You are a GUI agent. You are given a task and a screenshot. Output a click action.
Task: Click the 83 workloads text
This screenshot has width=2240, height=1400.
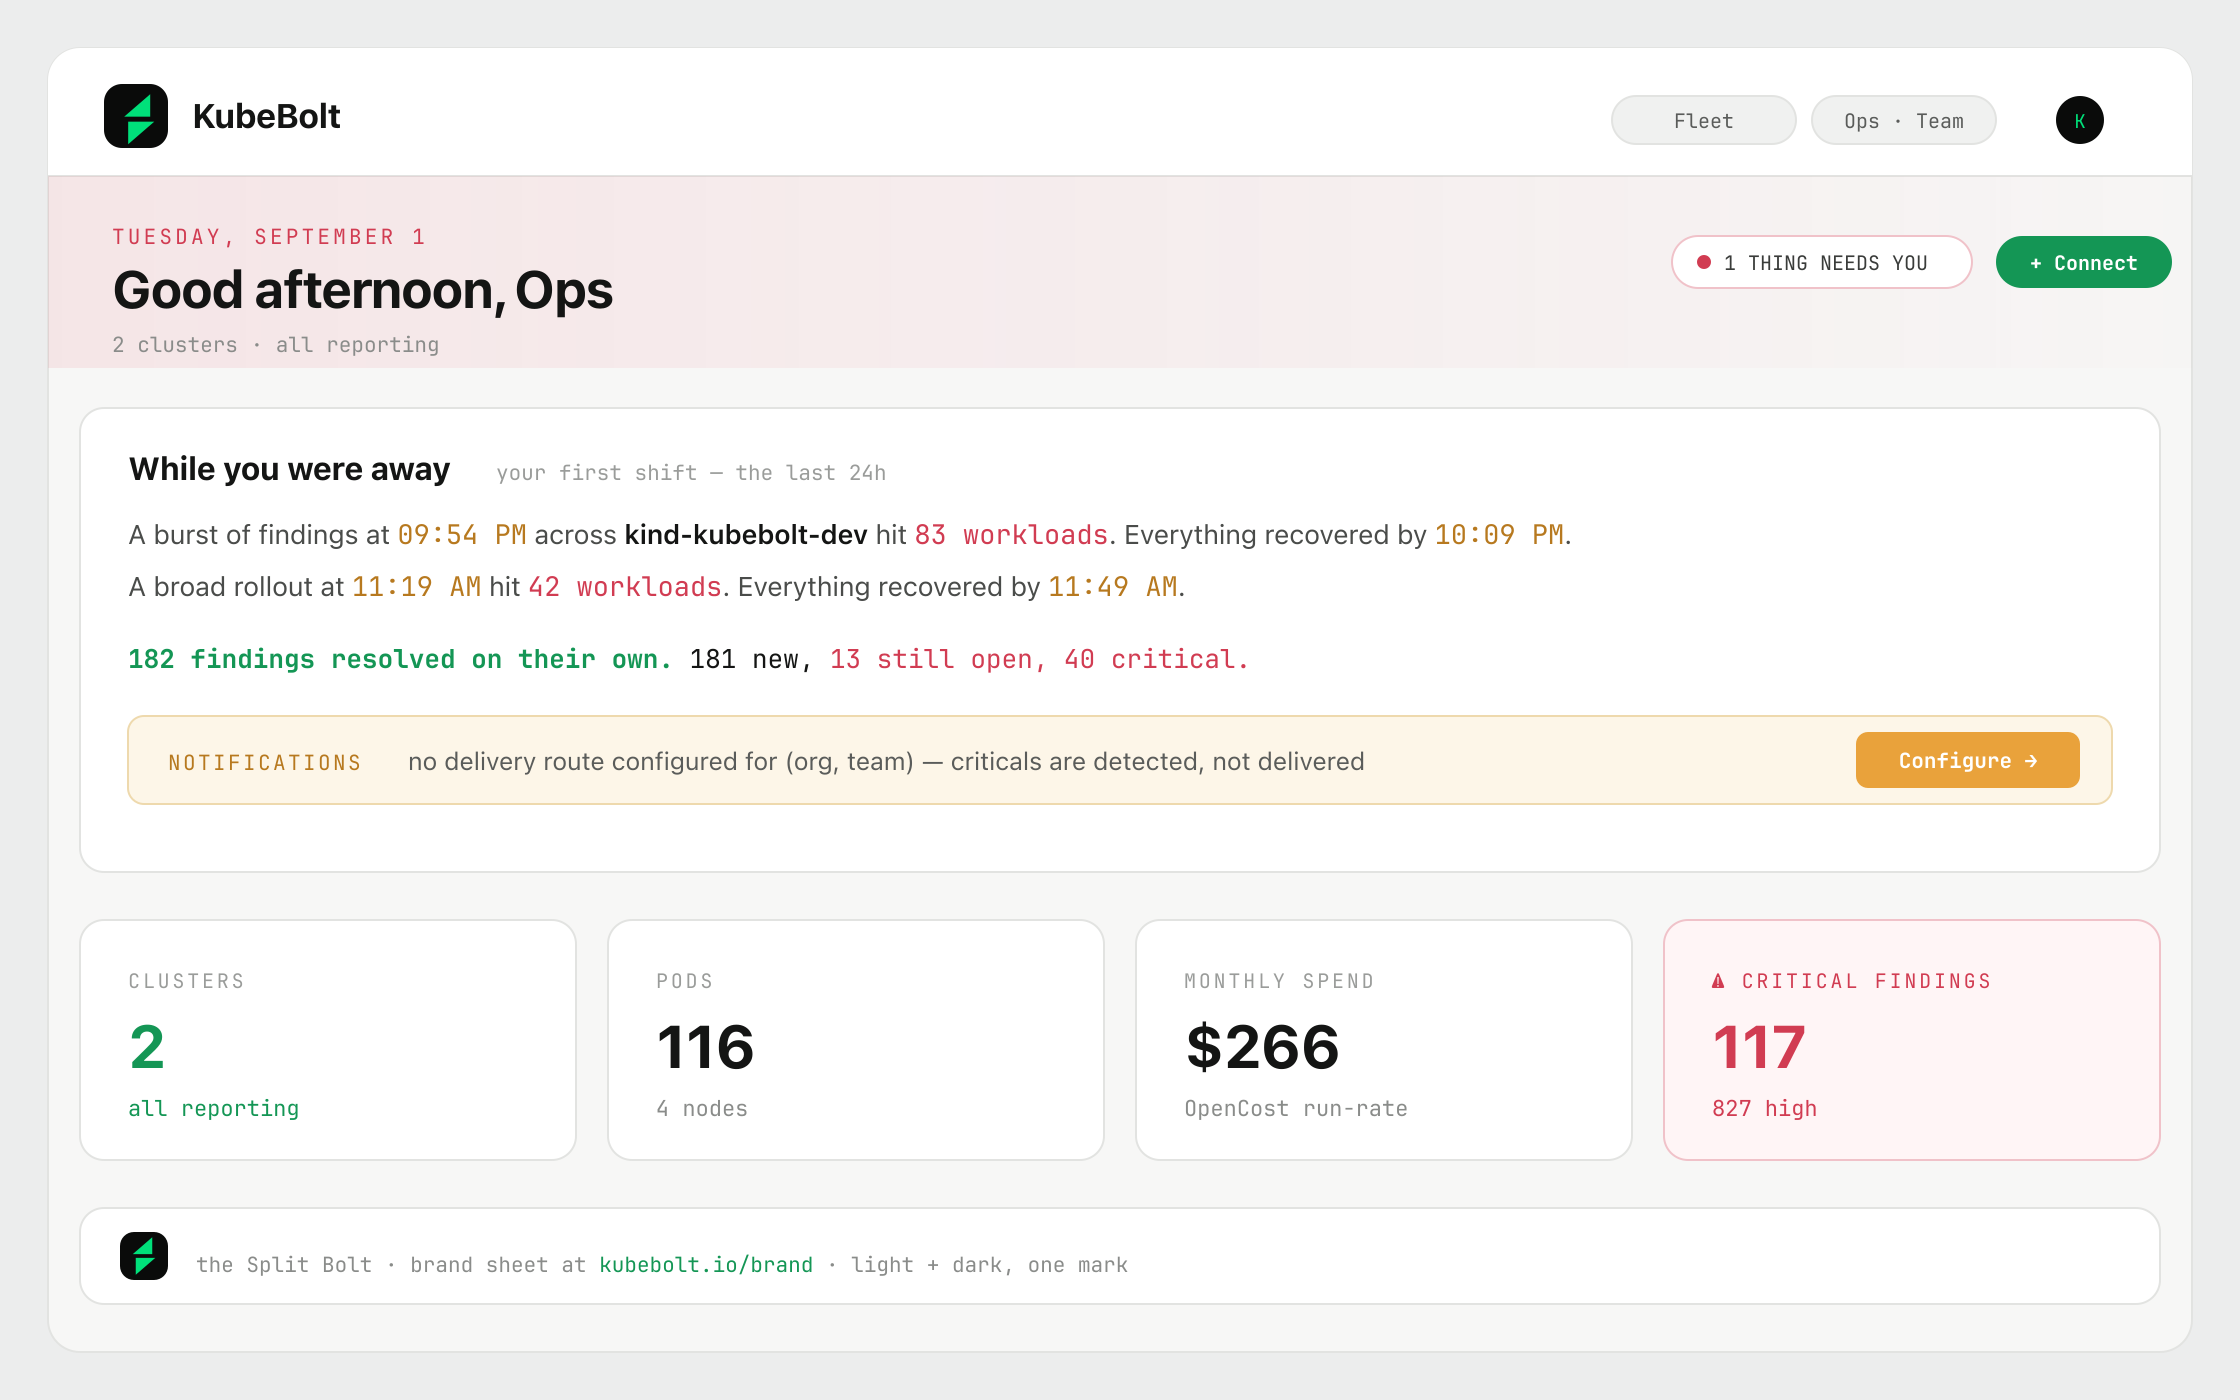click(x=1011, y=535)
